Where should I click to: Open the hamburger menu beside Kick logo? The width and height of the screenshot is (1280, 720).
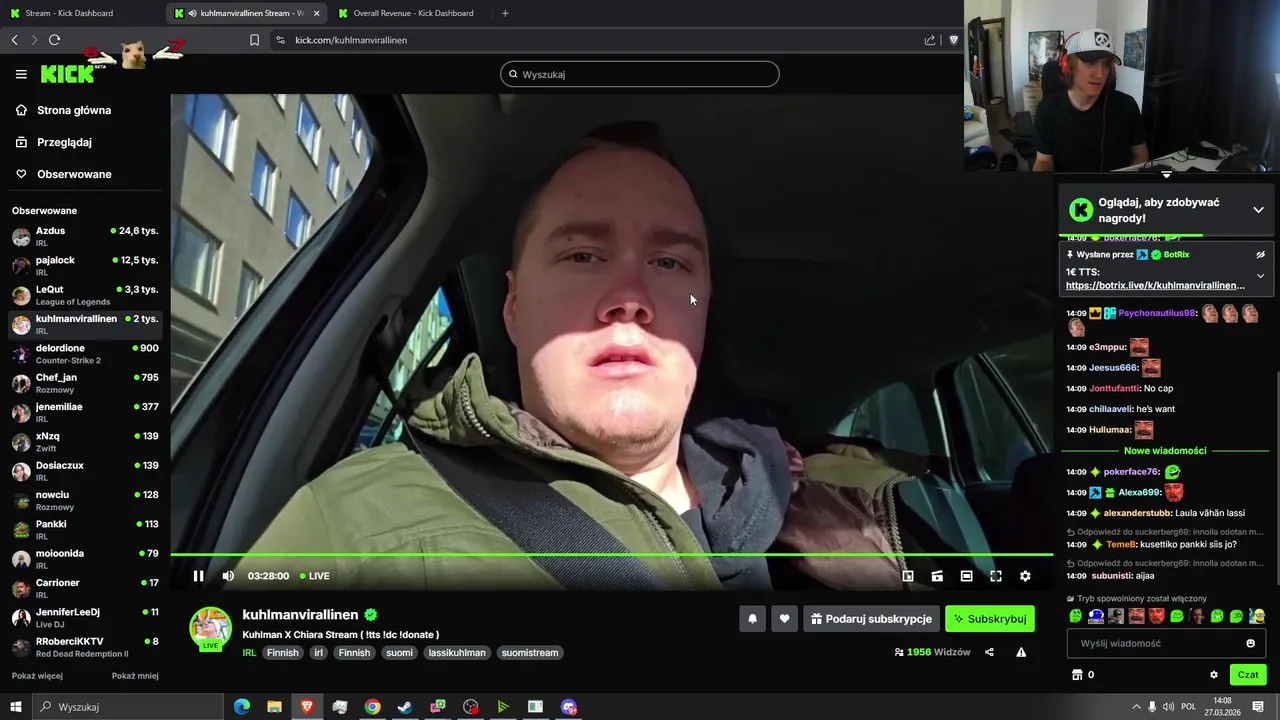pyautogui.click(x=21, y=74)
